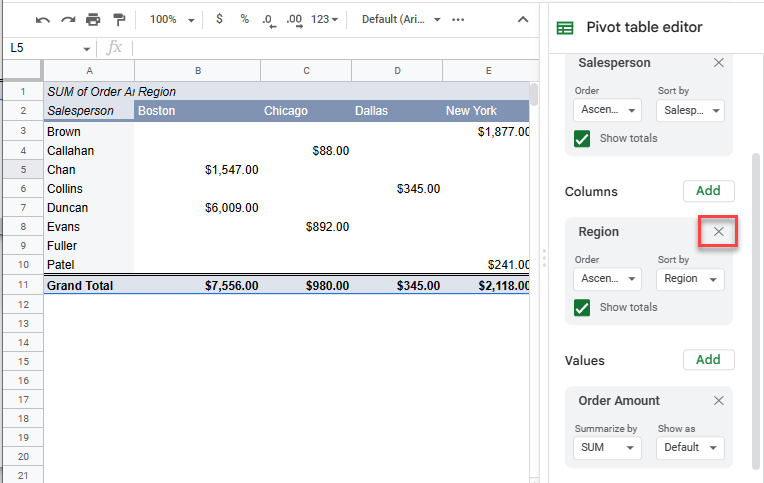Print the spreadsheet
The image size is (764, 483).
point(93,19)
